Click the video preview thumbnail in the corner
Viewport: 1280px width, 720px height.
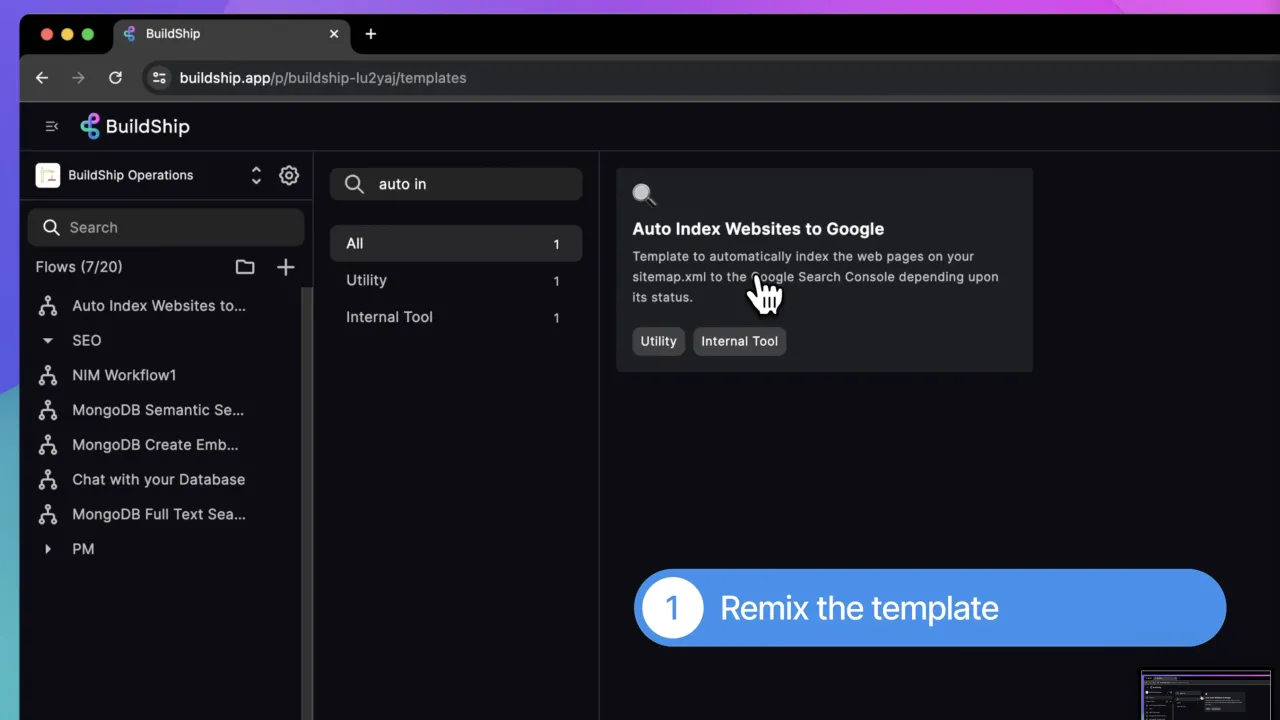pos(1206,695)
